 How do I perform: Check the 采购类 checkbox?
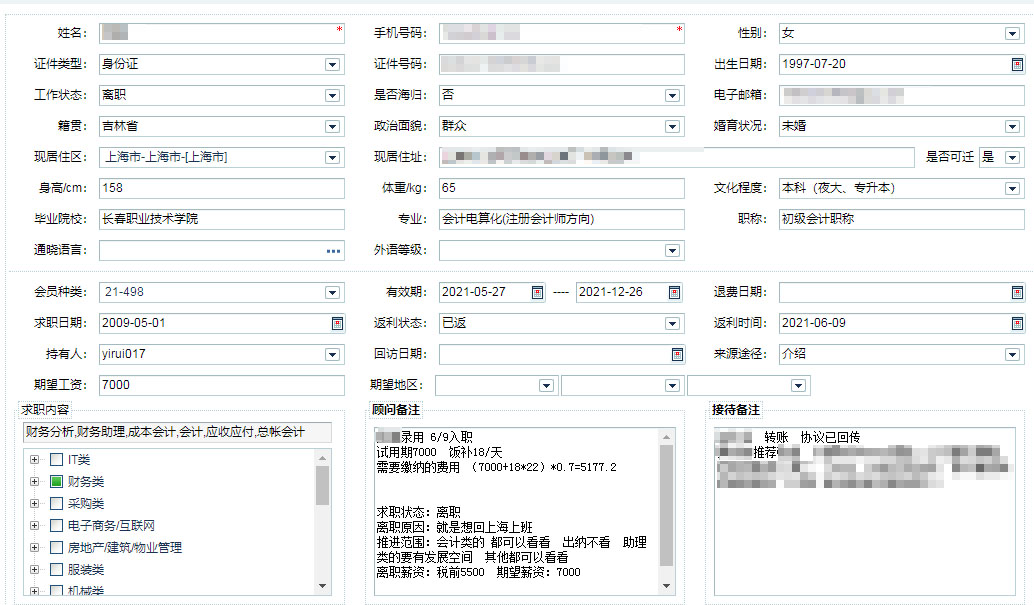pyautogui.click(x=57, y=503)
